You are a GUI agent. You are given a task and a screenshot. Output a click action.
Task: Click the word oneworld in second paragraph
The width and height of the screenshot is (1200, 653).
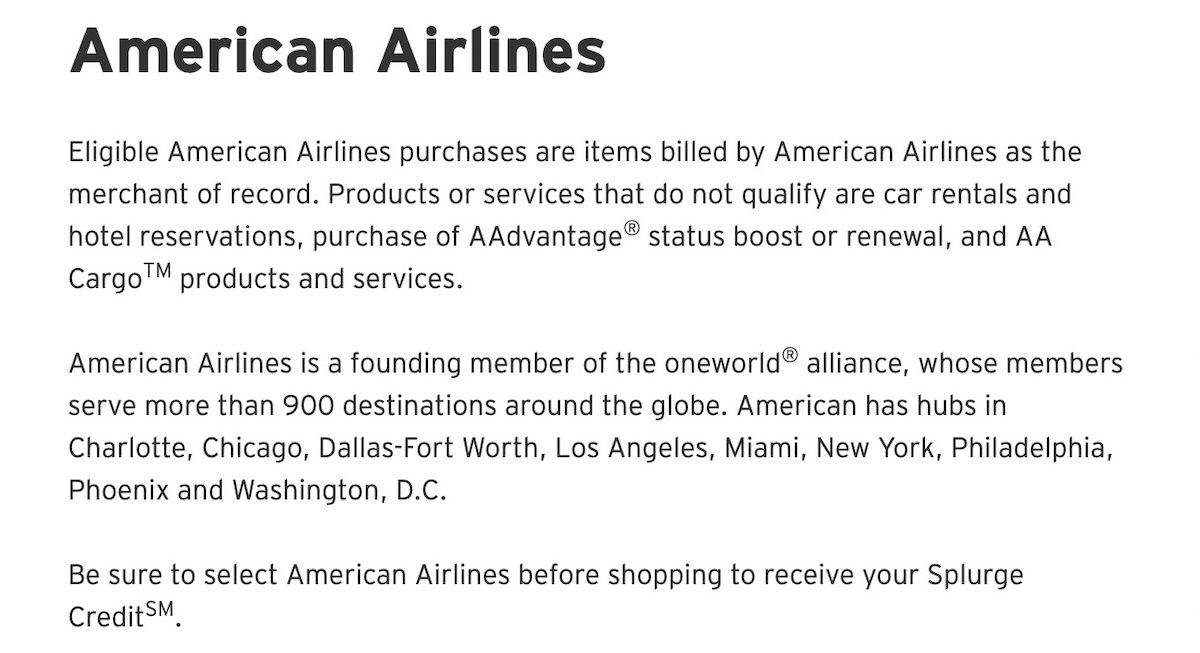pyautogui.click(x=722, y=364)
